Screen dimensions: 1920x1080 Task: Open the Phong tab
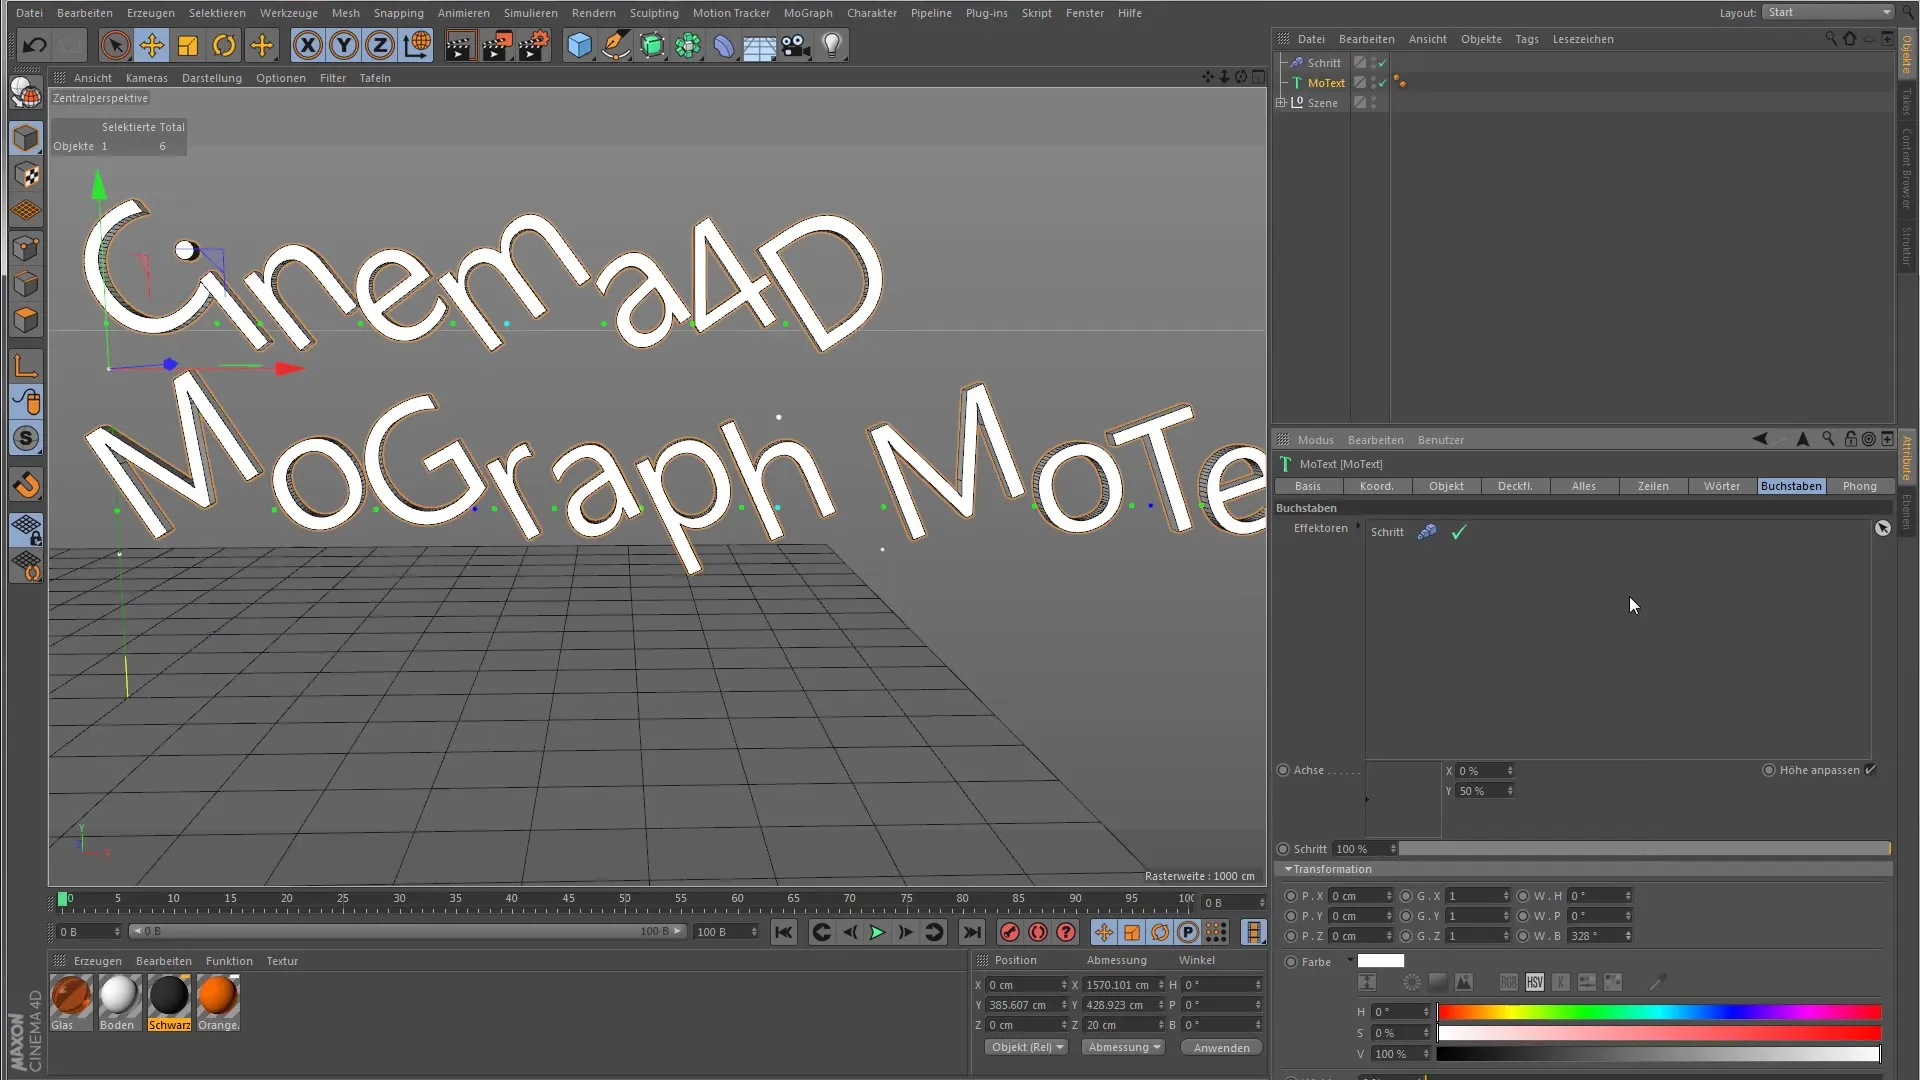click(x=1860, y=486)
